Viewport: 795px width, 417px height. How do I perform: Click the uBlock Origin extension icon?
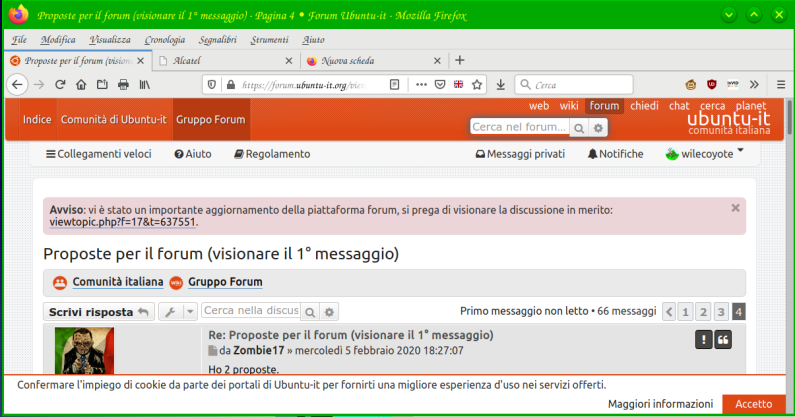click(712, 85)
